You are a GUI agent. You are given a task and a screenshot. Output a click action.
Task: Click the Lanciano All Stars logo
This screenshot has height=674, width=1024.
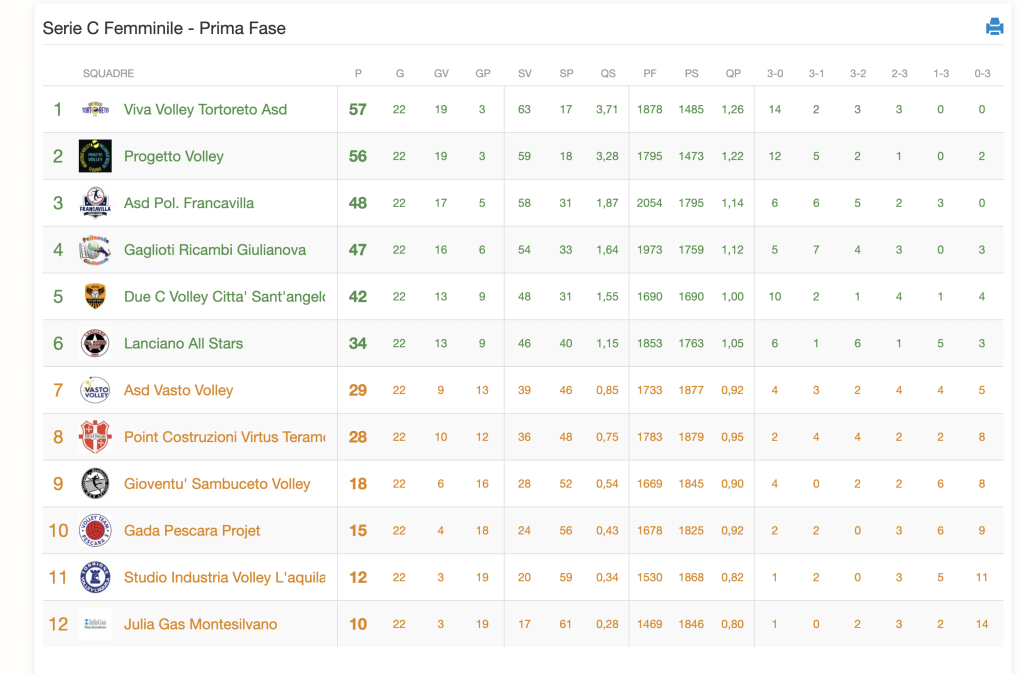pos(95,343)
